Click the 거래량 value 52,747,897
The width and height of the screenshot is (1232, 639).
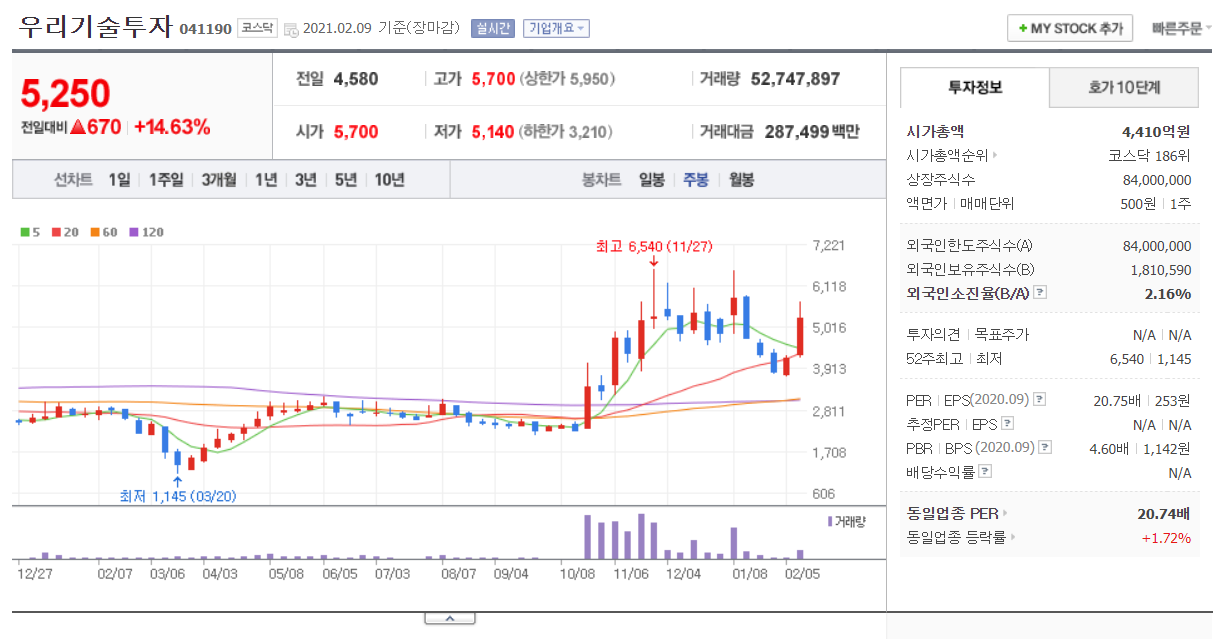(x=795, y=78)
